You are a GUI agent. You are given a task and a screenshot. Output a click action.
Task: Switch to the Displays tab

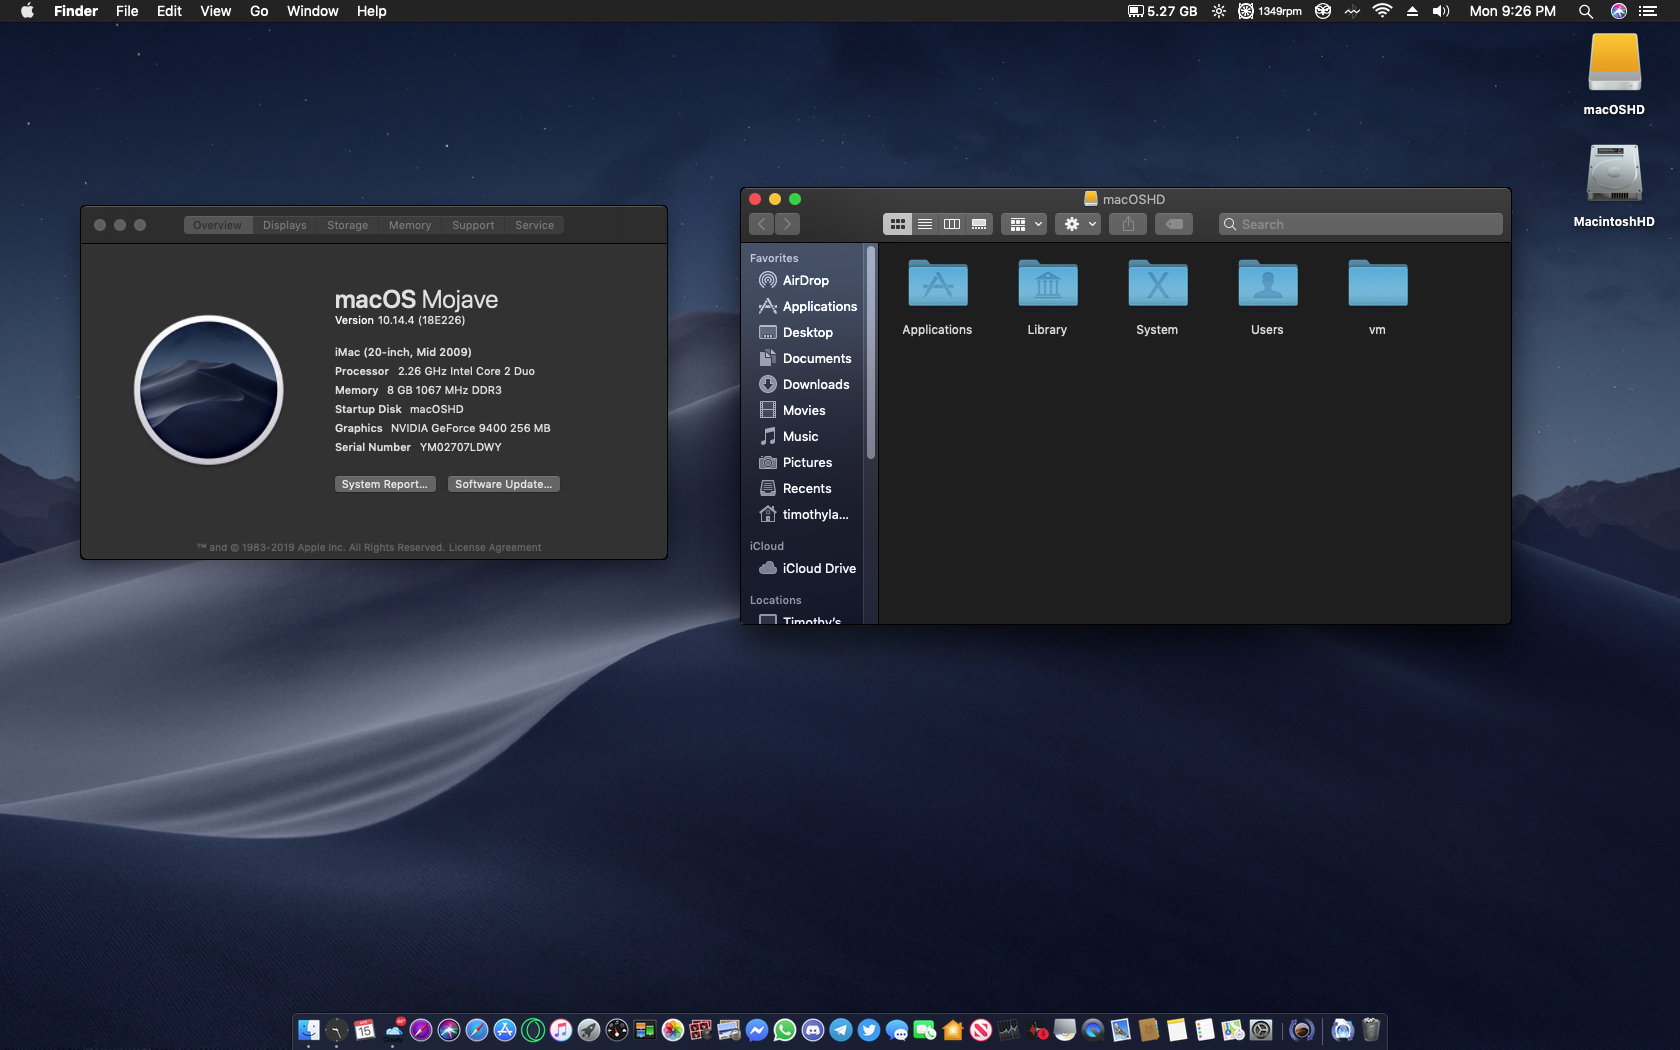(x=285, y=225)
